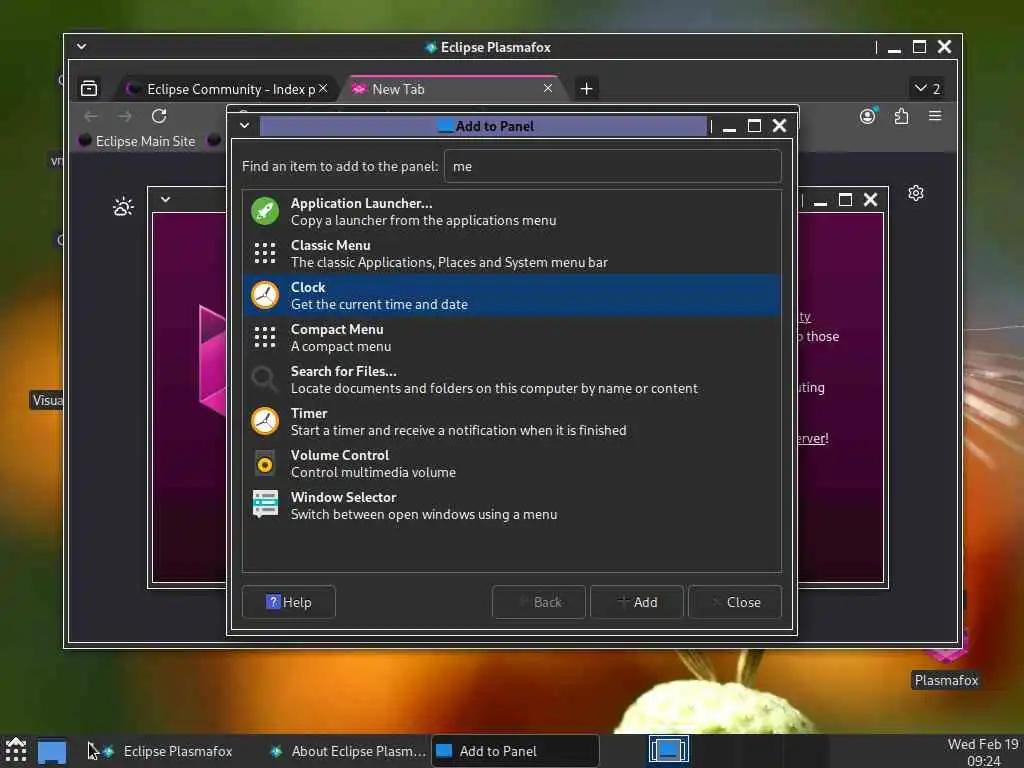Click the Timer clock icon
Viewport: 1024px width, 768px height.
tap(264, 421)
